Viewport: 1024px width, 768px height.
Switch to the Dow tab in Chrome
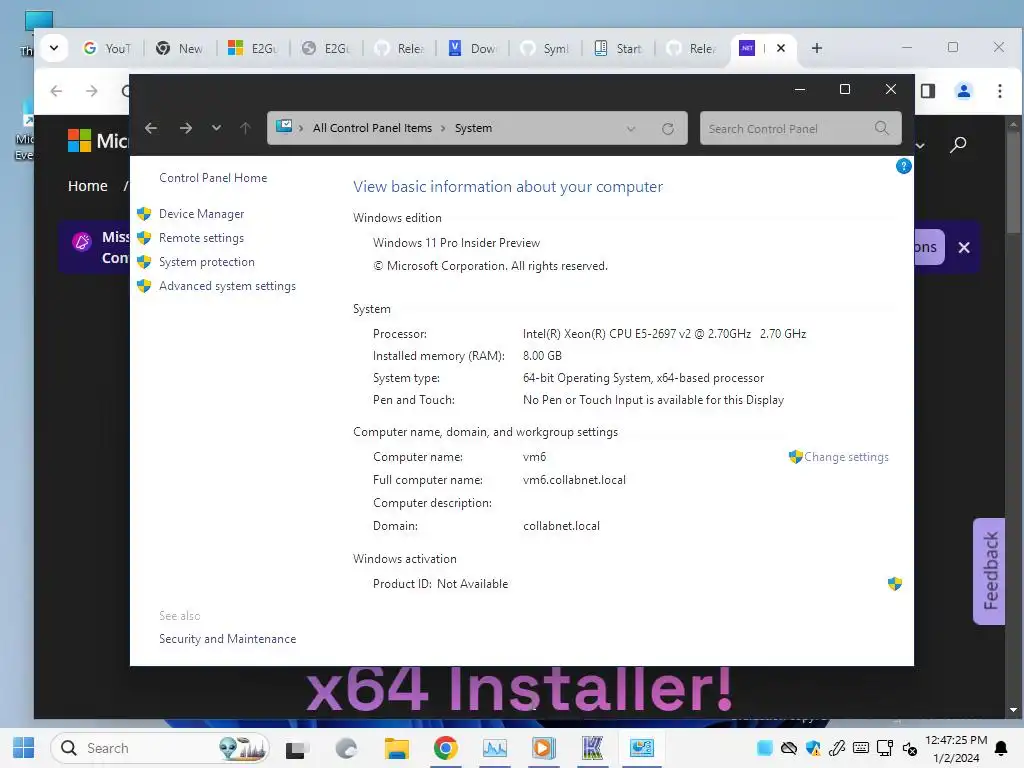click(x=473, y=48)
